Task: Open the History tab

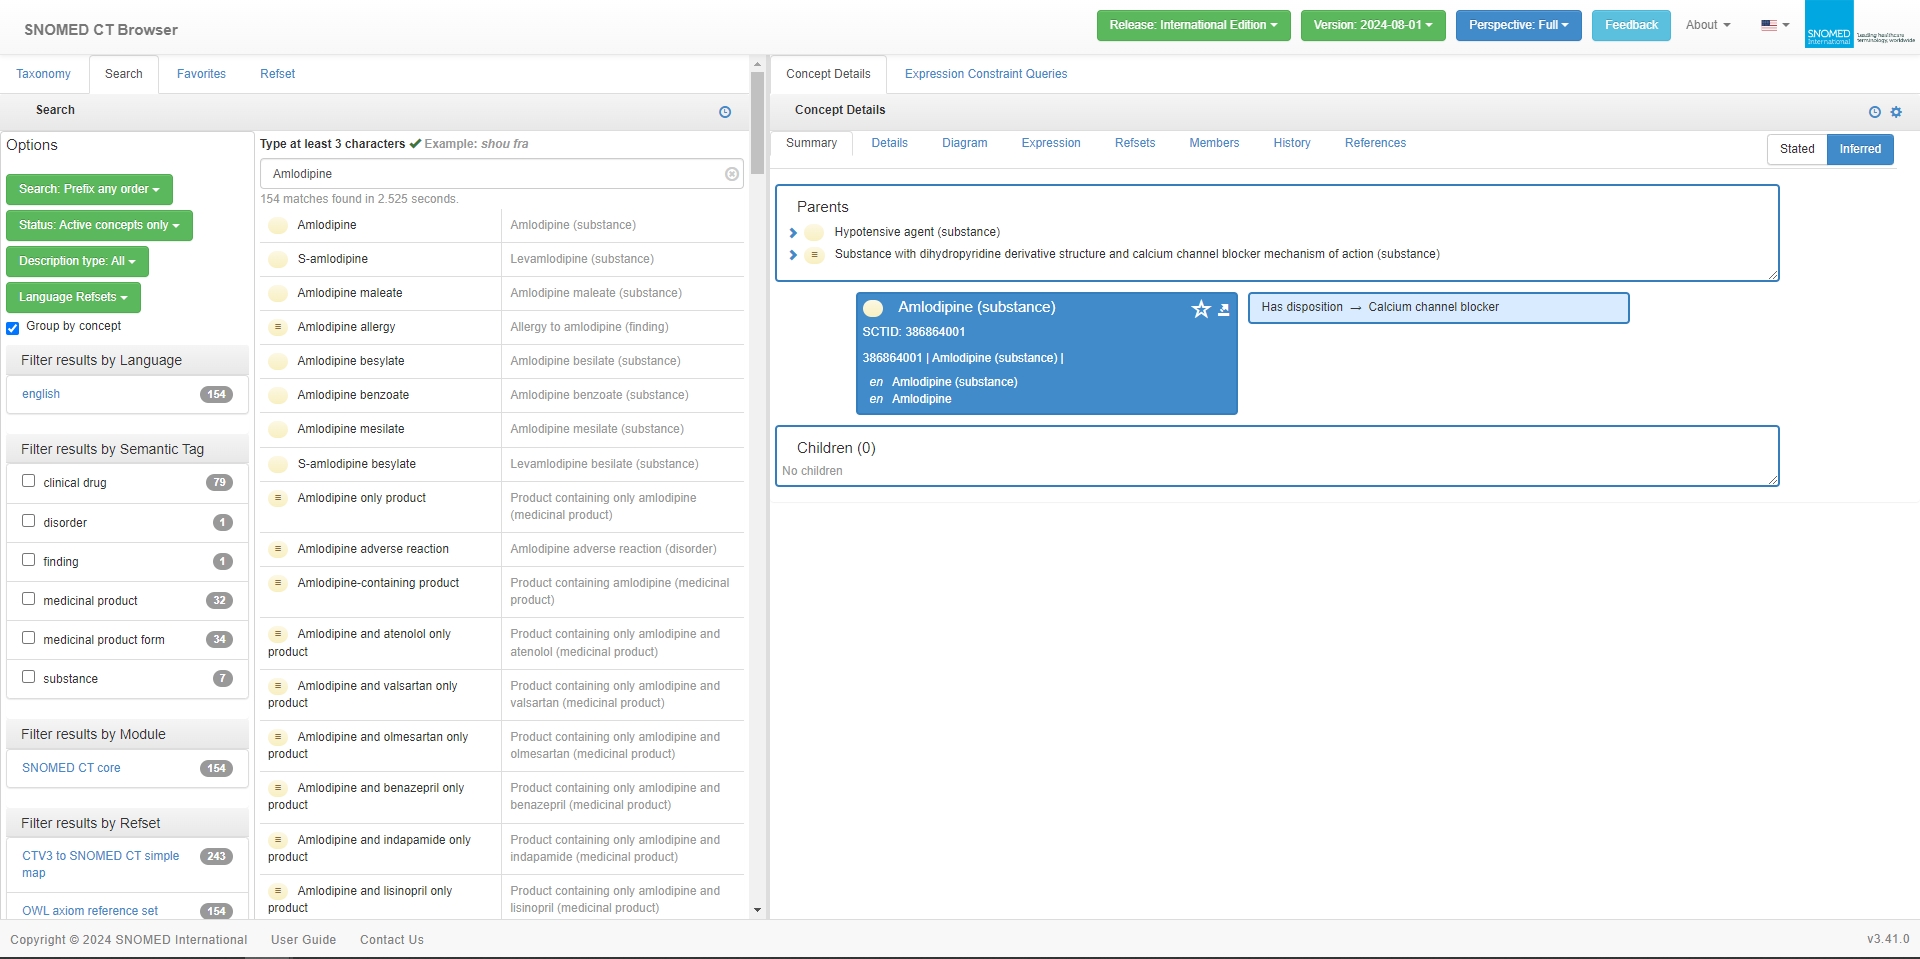Action: pos(1292,143)
